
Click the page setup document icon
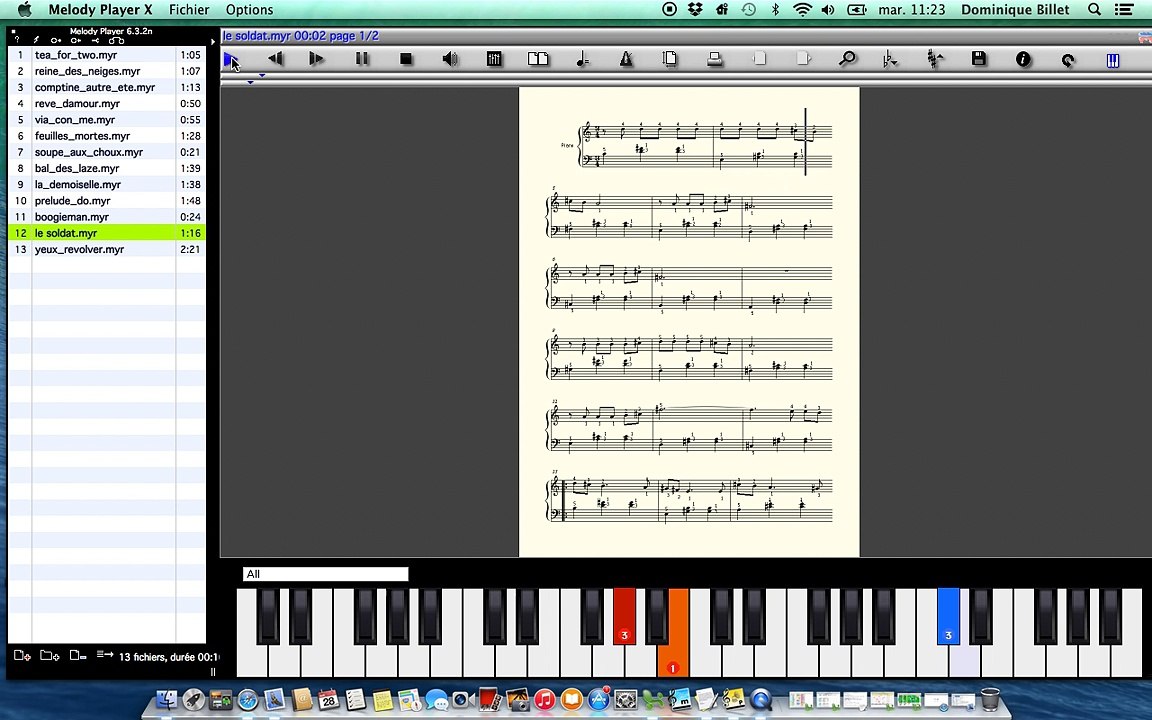coord(670,59)
